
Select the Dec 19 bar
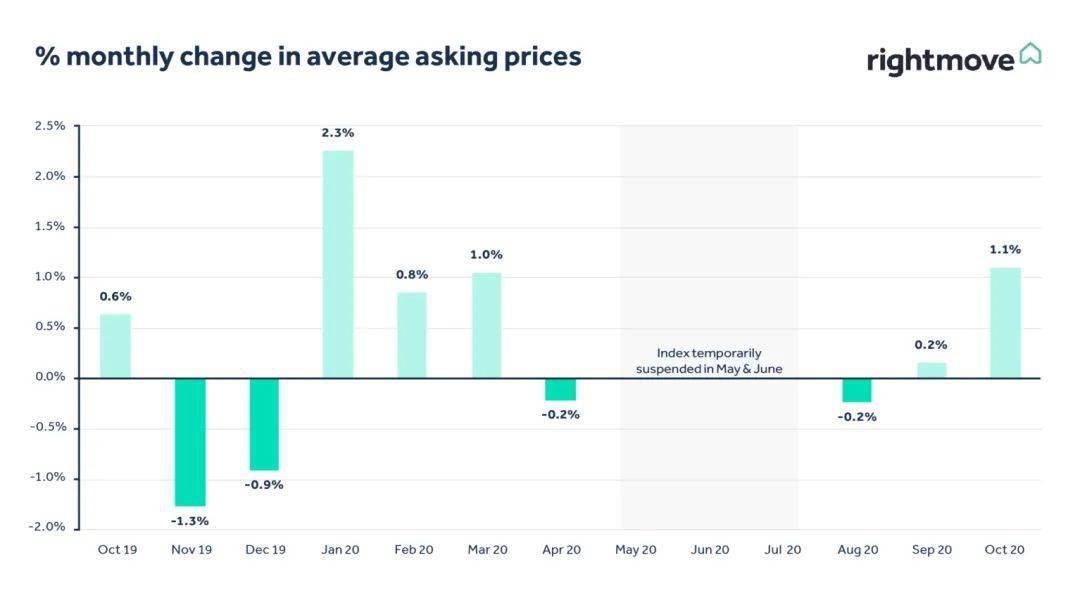(264, 424)
